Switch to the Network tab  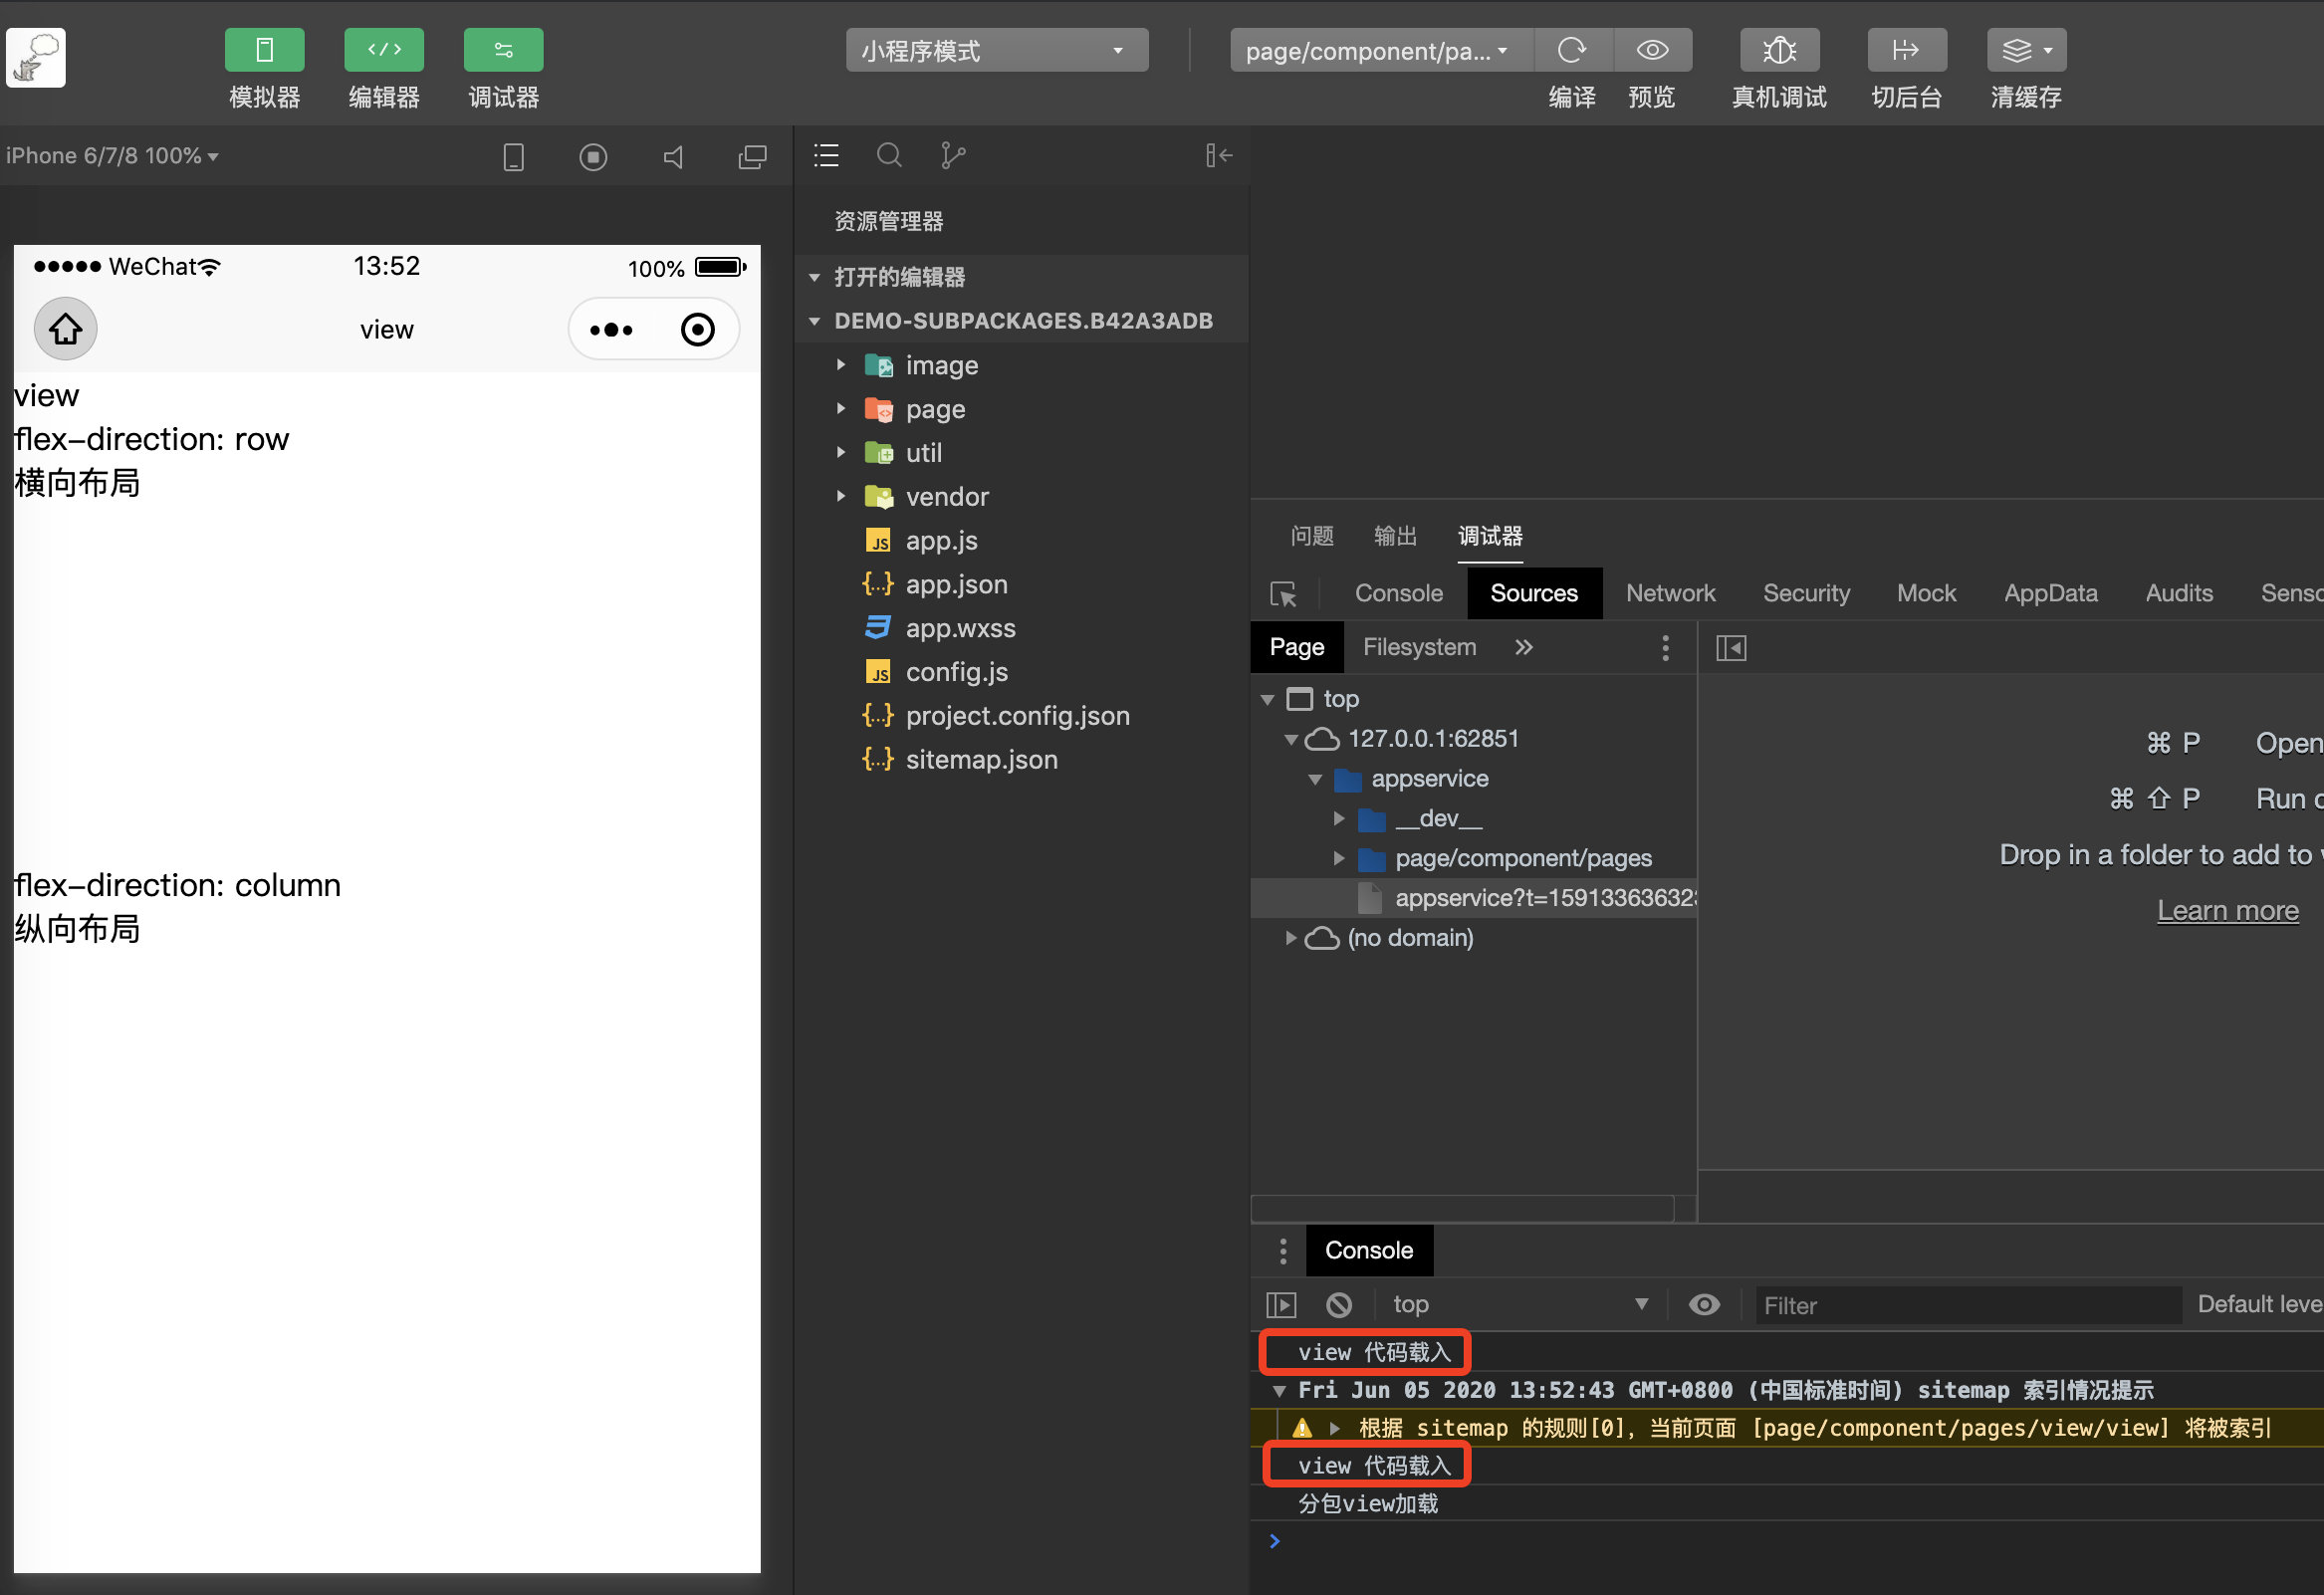[x=1669, y=594]
